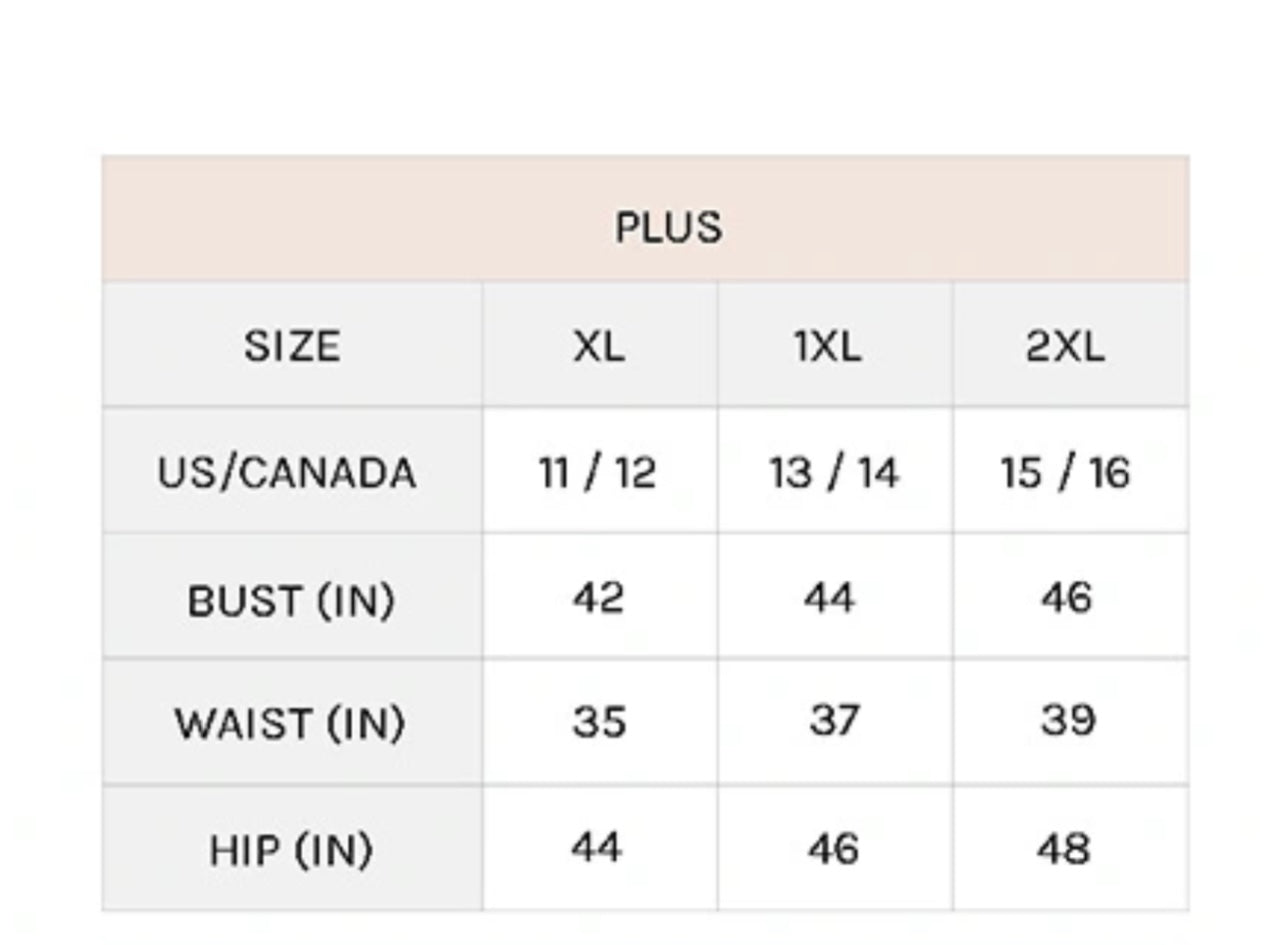Screen dimensions: 1284x945
Task: Click the PLUS header of the size chart
Action: pyautogui.click(x=667, y=227)
